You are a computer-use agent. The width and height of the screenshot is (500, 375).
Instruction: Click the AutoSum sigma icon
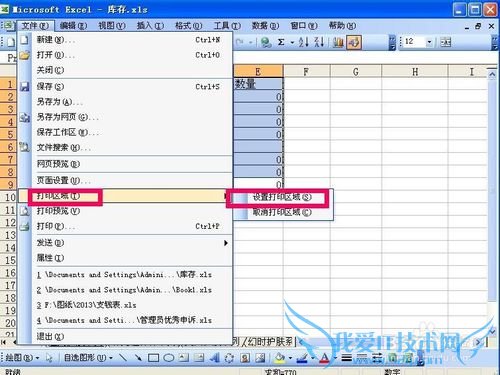[x=281, y=42]
